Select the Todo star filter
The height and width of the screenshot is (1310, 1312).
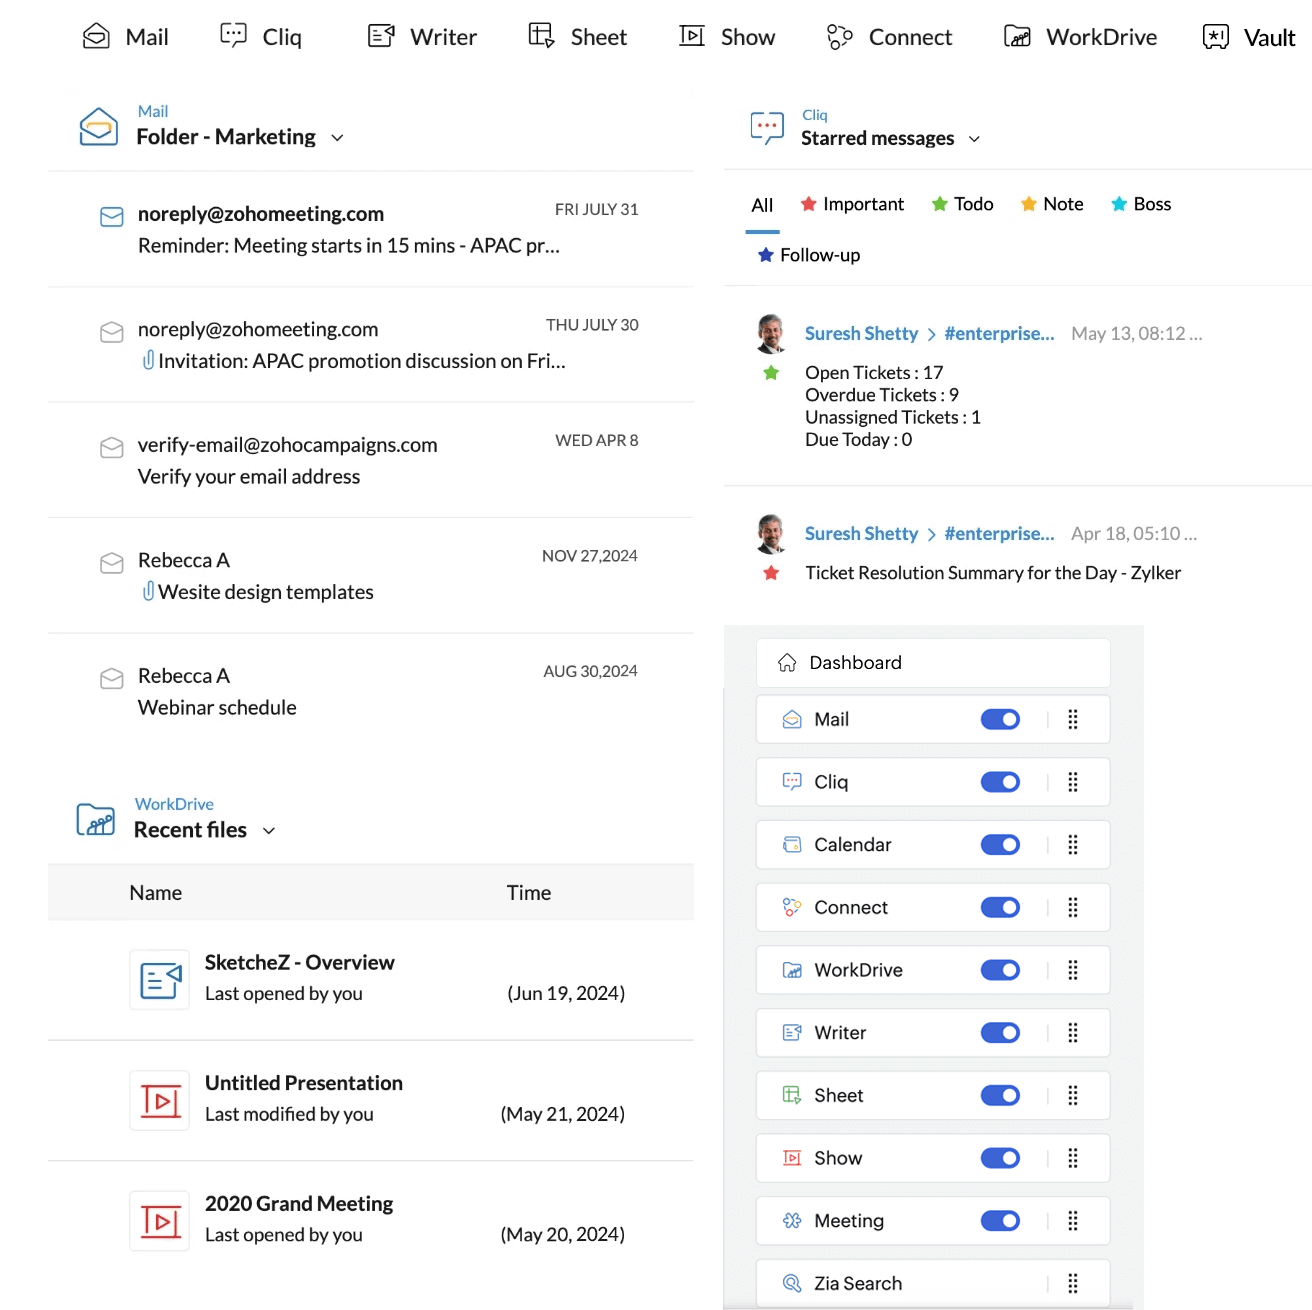point(962,204)
